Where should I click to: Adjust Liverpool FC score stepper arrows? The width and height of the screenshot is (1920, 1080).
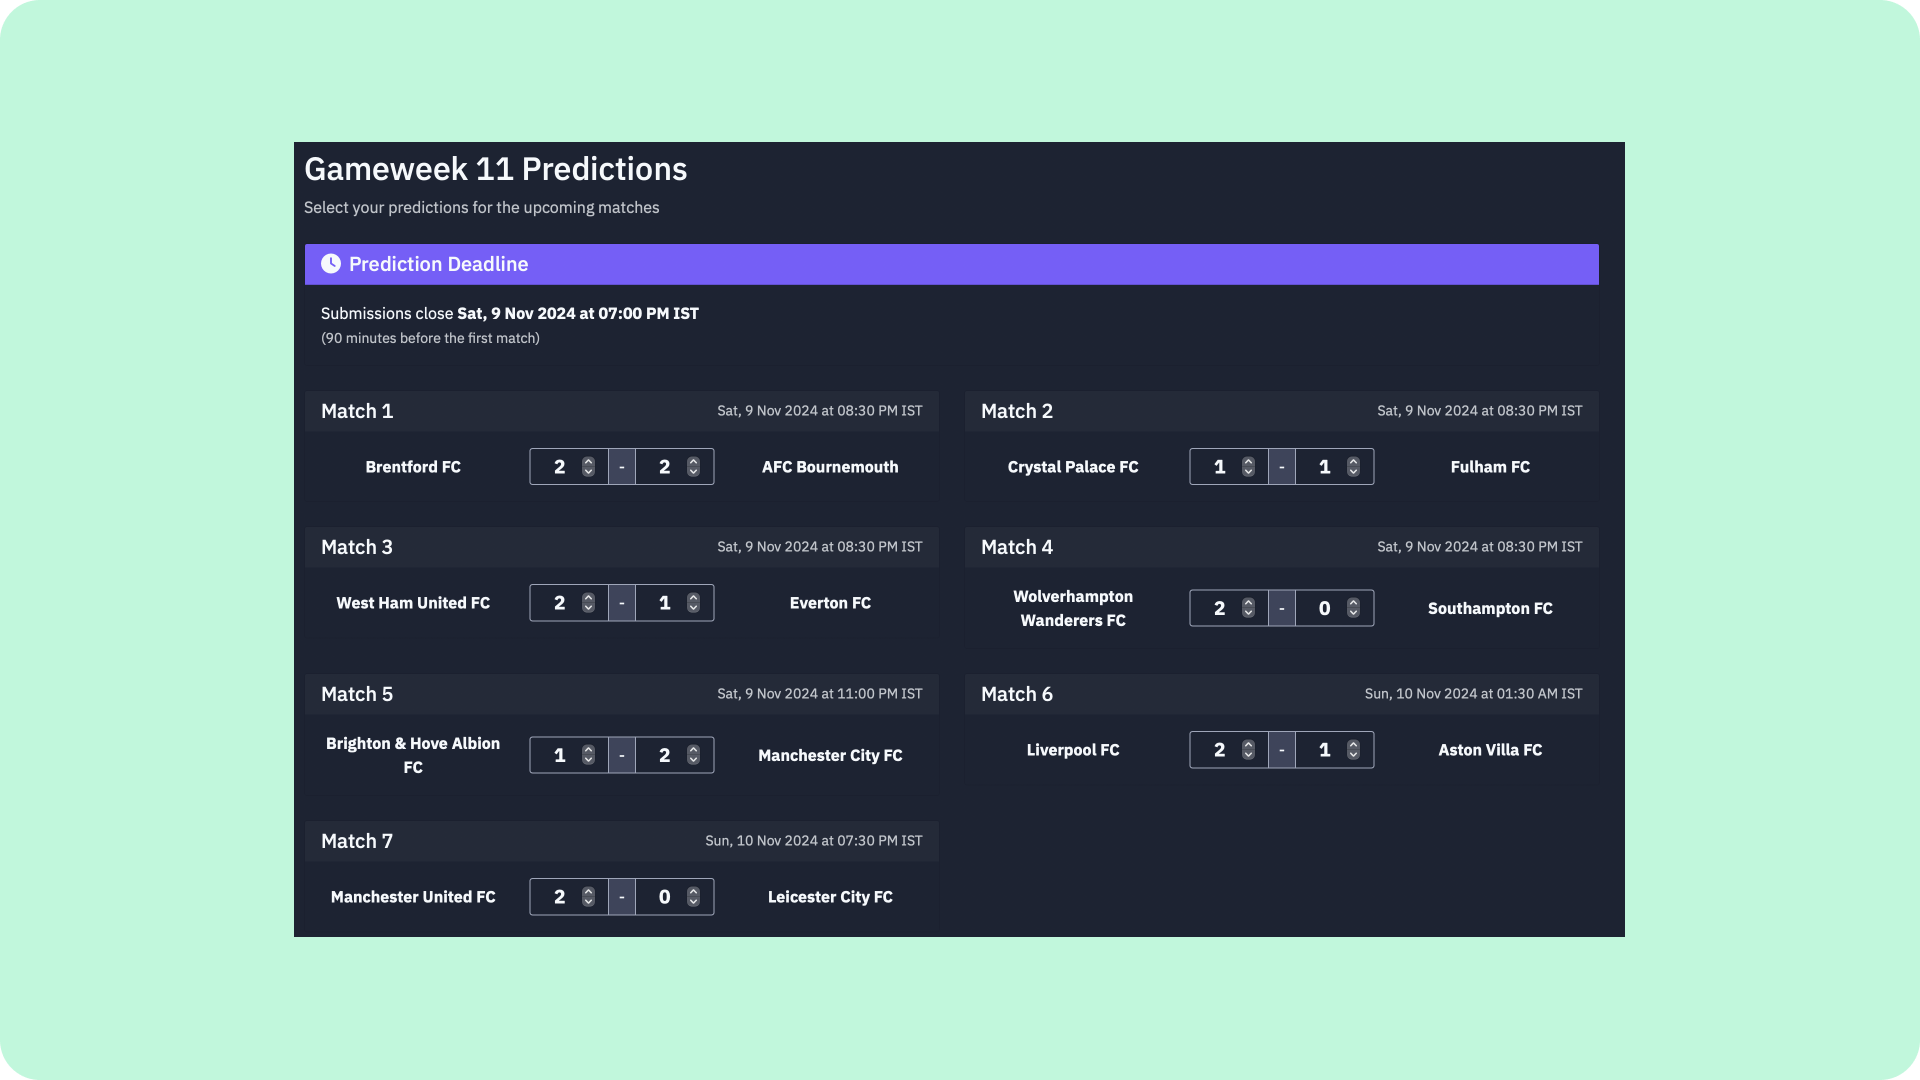click(x=1248, y=750)
